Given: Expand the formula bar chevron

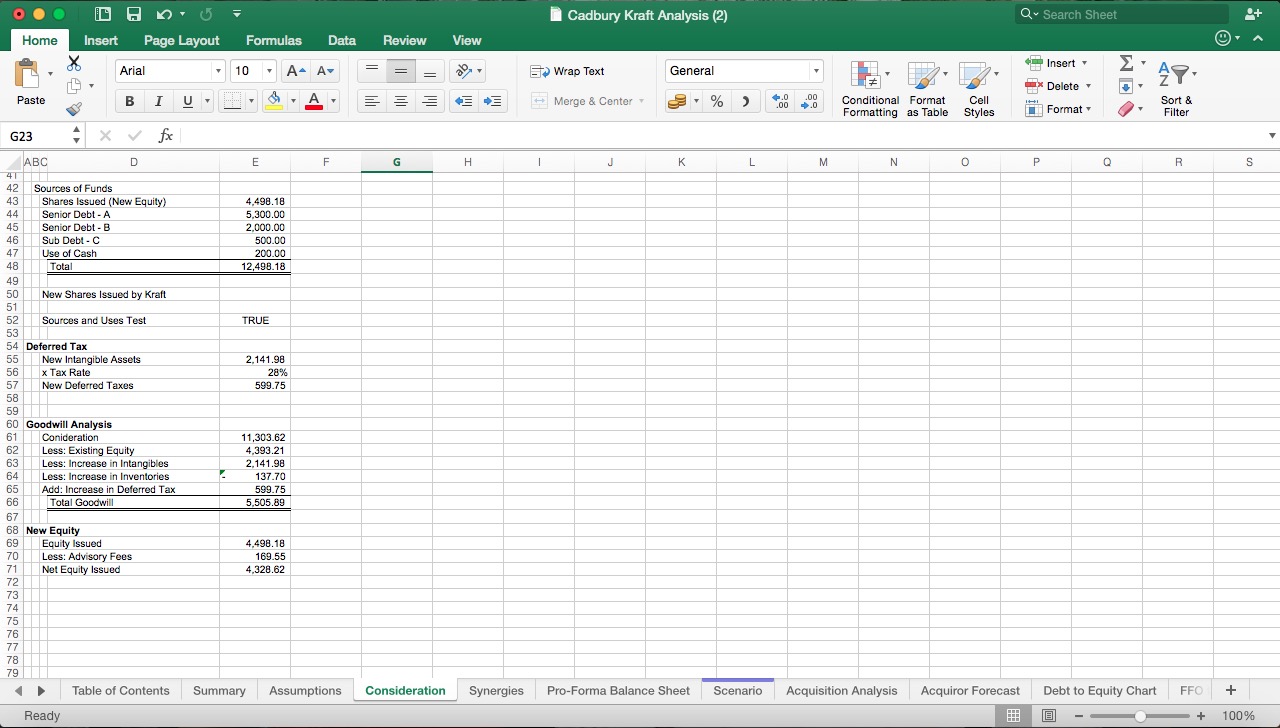Looking at the screenshot, I should pyautogui.click(x=1272, y=135).
